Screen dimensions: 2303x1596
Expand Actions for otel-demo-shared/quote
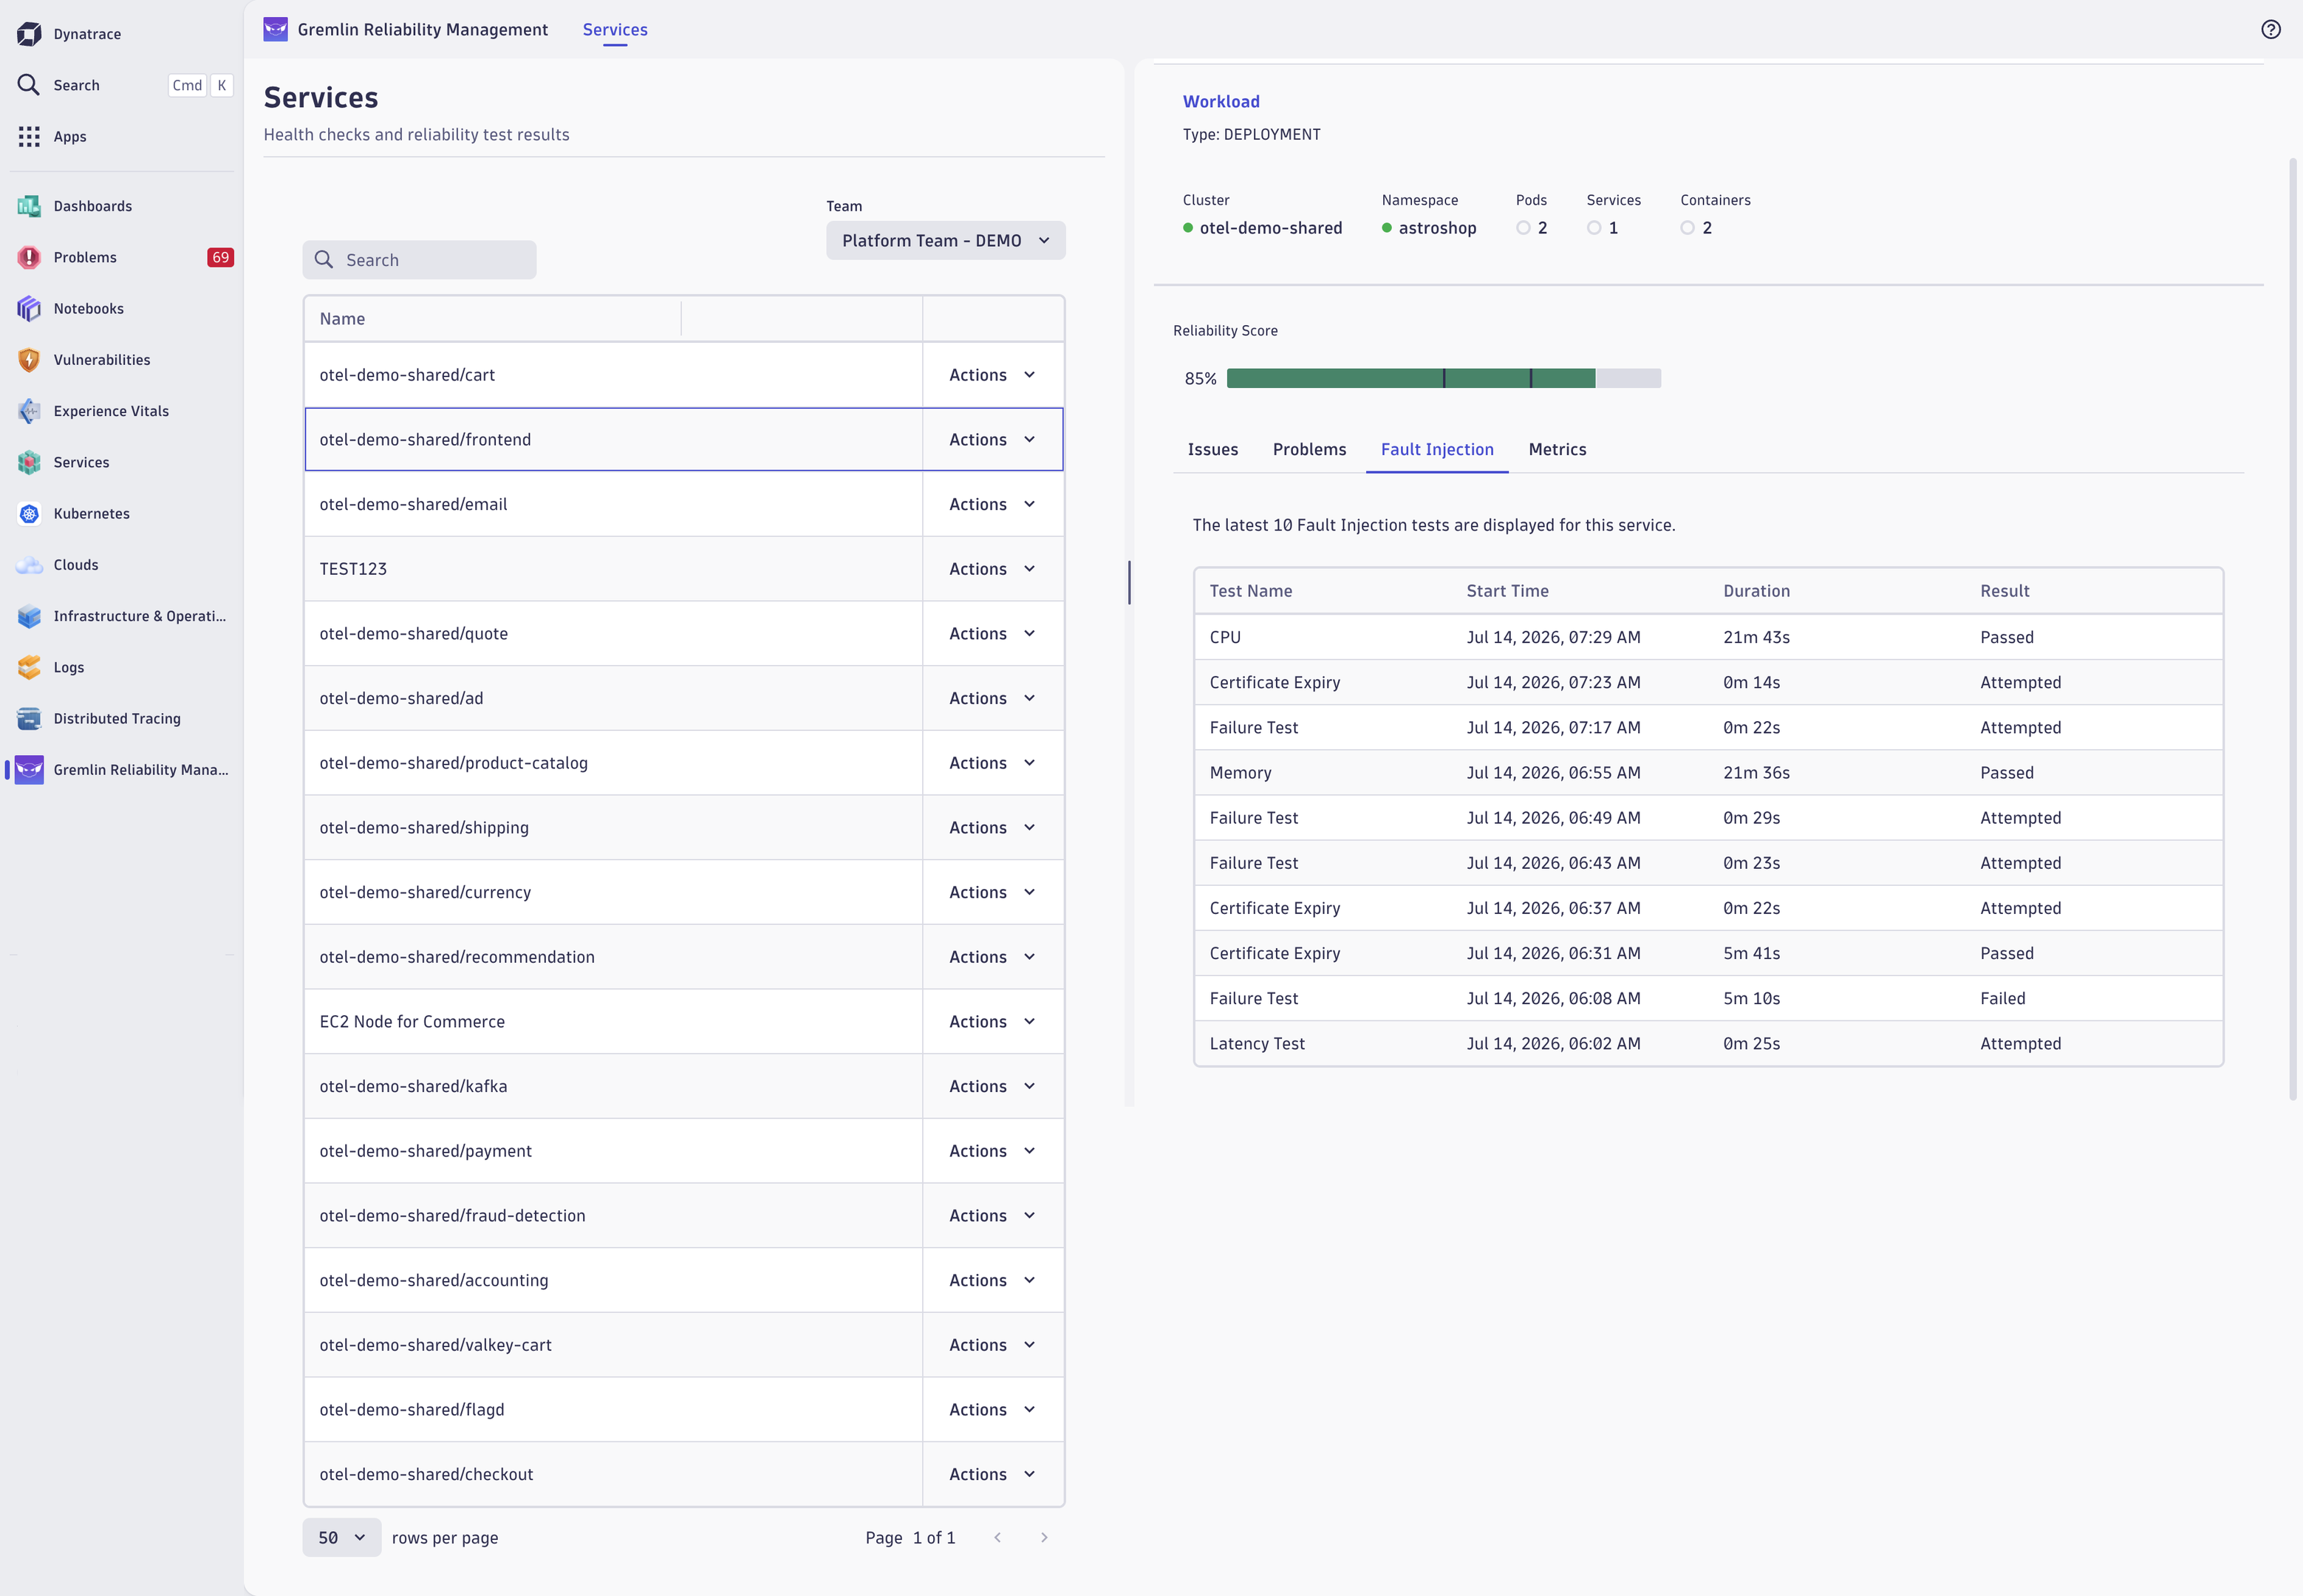pyautogui.click(x=992, y=634)
